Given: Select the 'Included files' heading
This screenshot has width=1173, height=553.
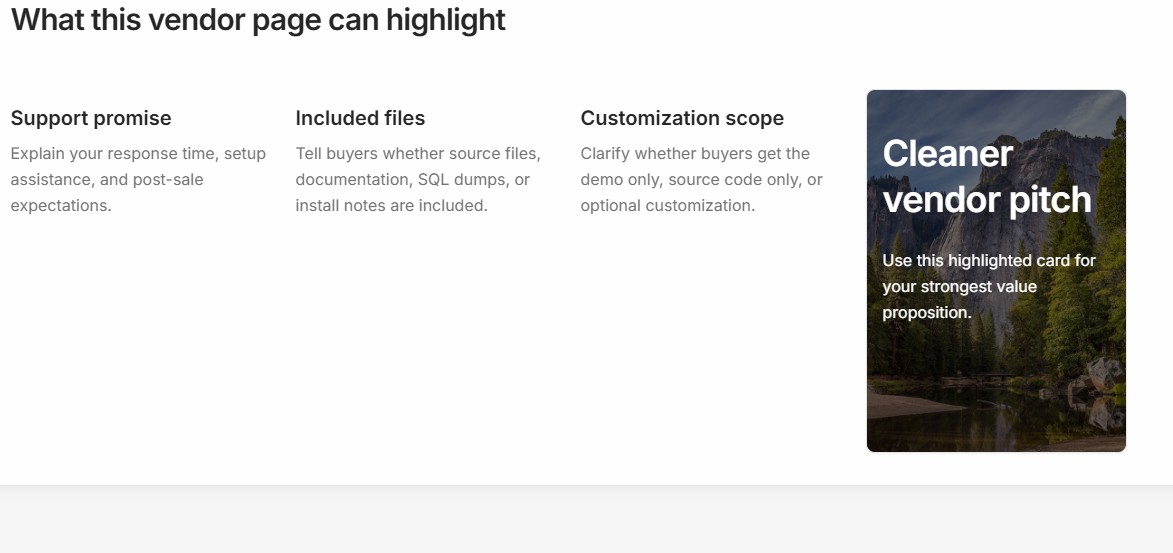Looking at the screenshot, I should [x=360, y=118].
